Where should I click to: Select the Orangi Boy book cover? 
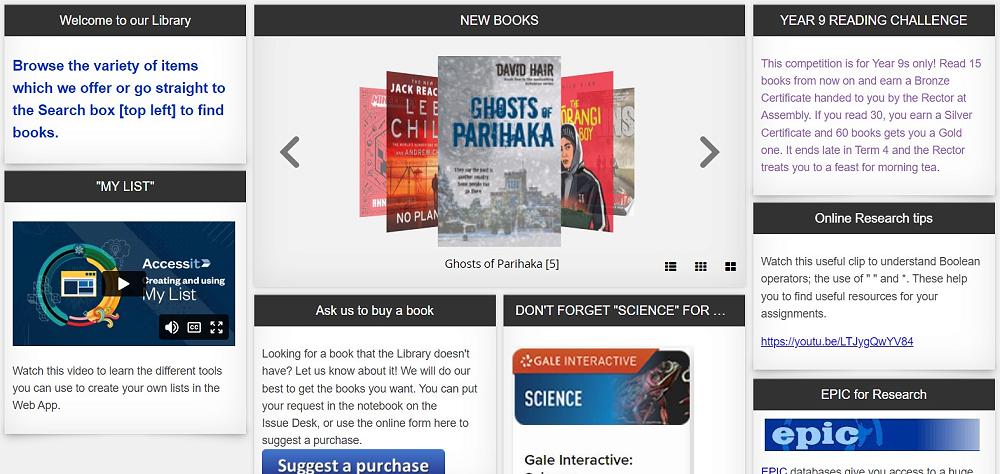pyautogui.click(x=587, y=151)
